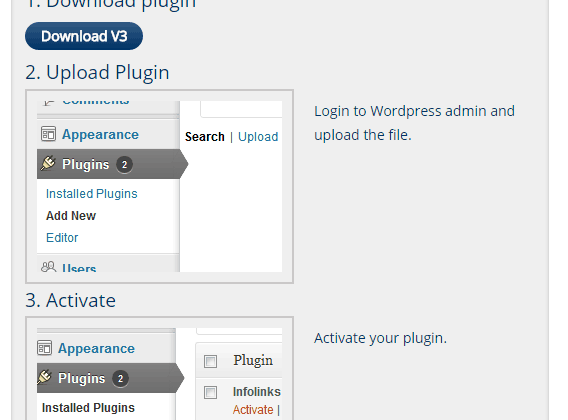Open the Editor submenu item

(x=62, y=238)
